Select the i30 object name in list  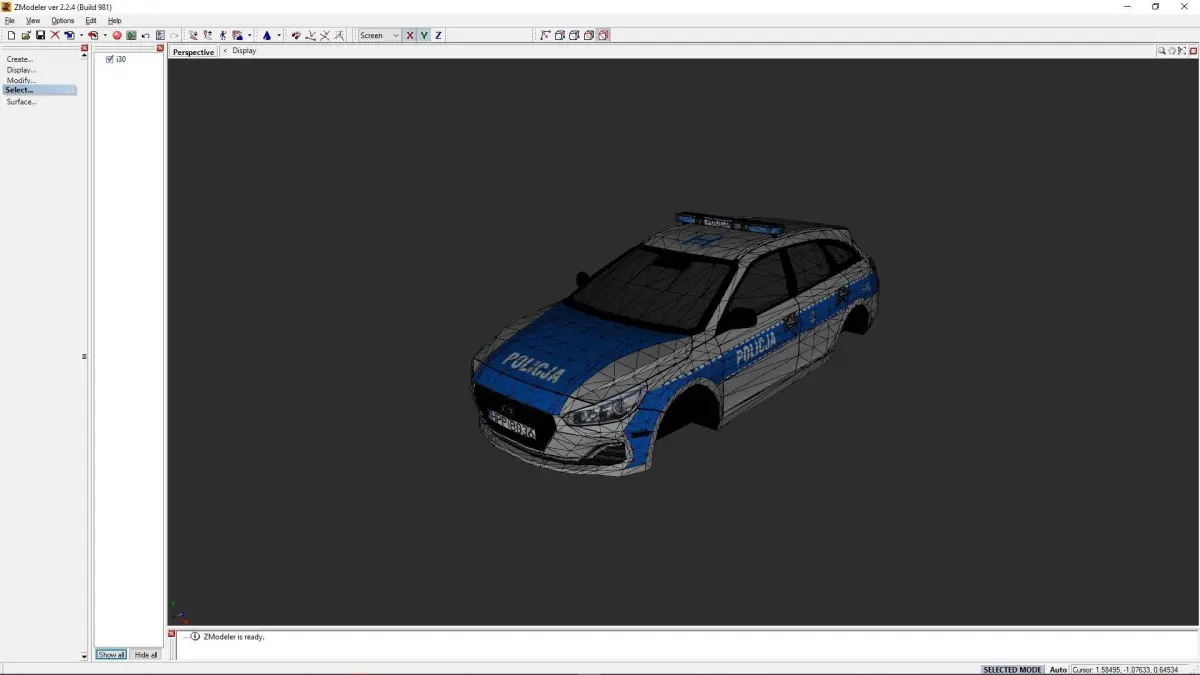click(x=121, y=59)
